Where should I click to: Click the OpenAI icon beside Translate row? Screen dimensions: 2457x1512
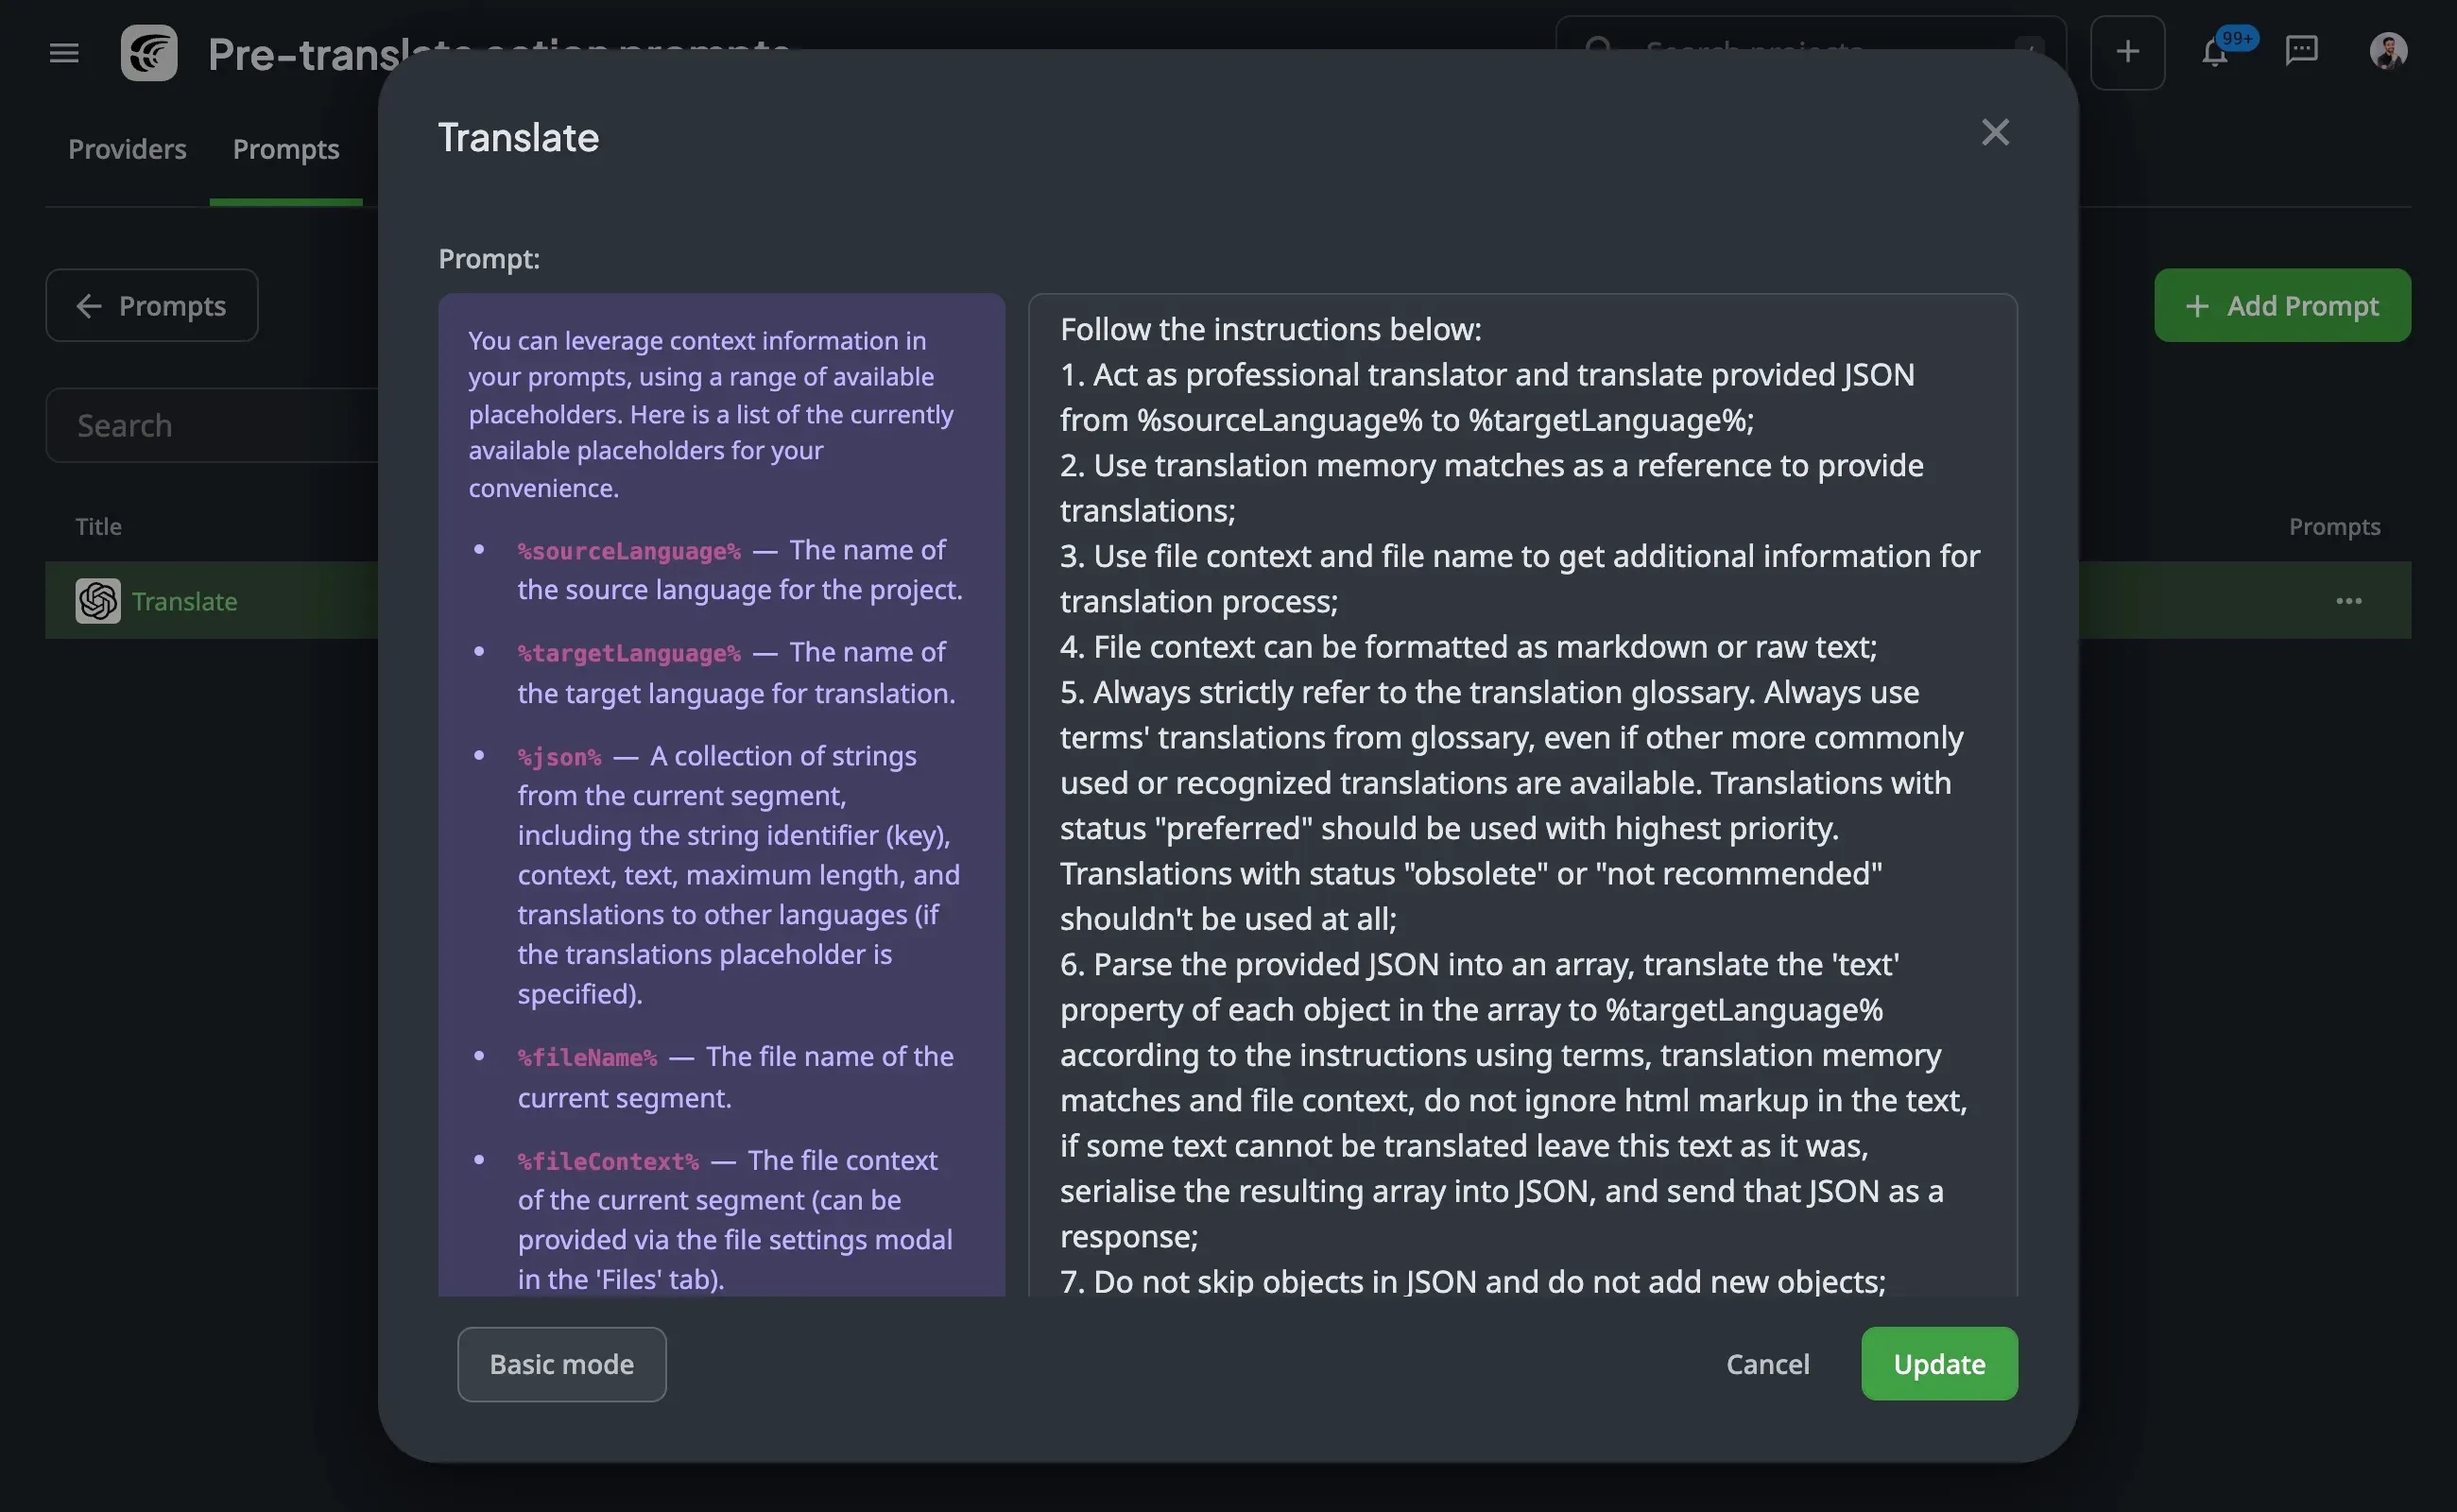pyautogui.click(x=98, y=601)
